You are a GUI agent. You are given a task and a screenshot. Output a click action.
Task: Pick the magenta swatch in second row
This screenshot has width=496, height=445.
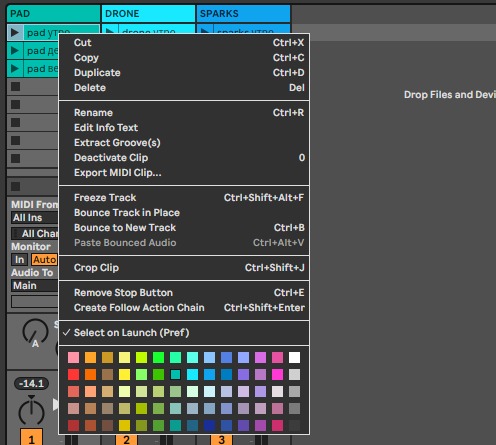tap(277, 374)
